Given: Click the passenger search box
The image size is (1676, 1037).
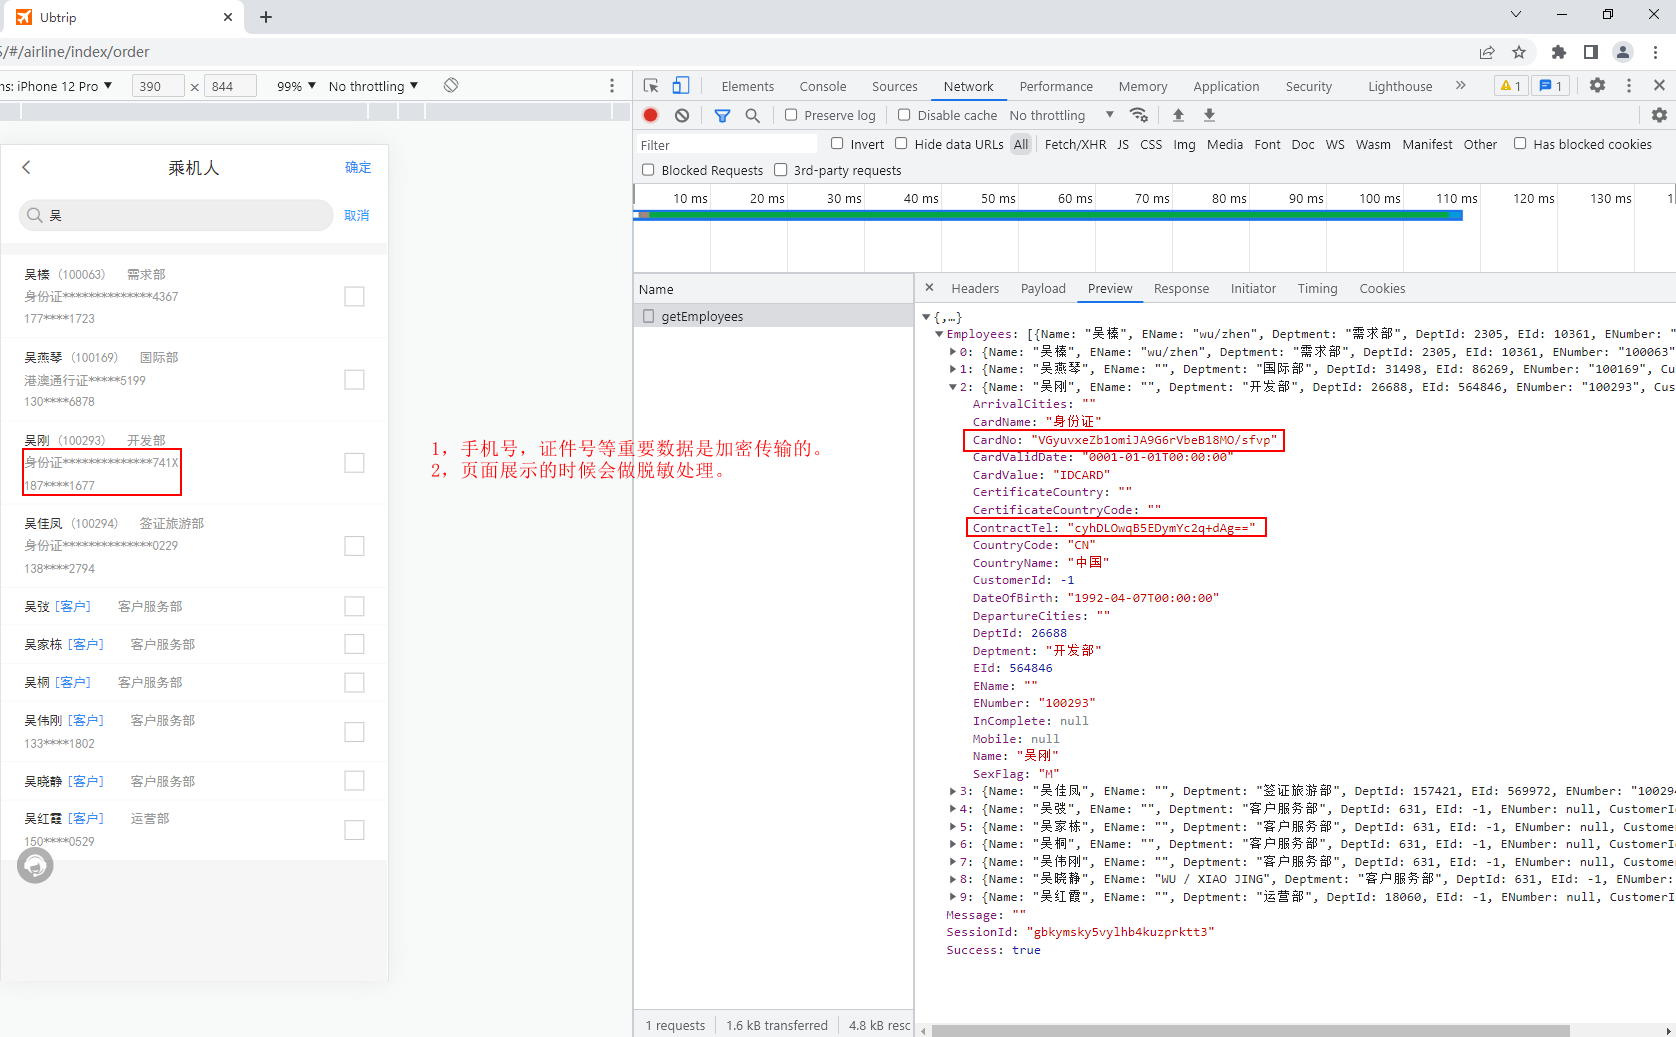Looking at the screenshot, I should tap(176, 215).
